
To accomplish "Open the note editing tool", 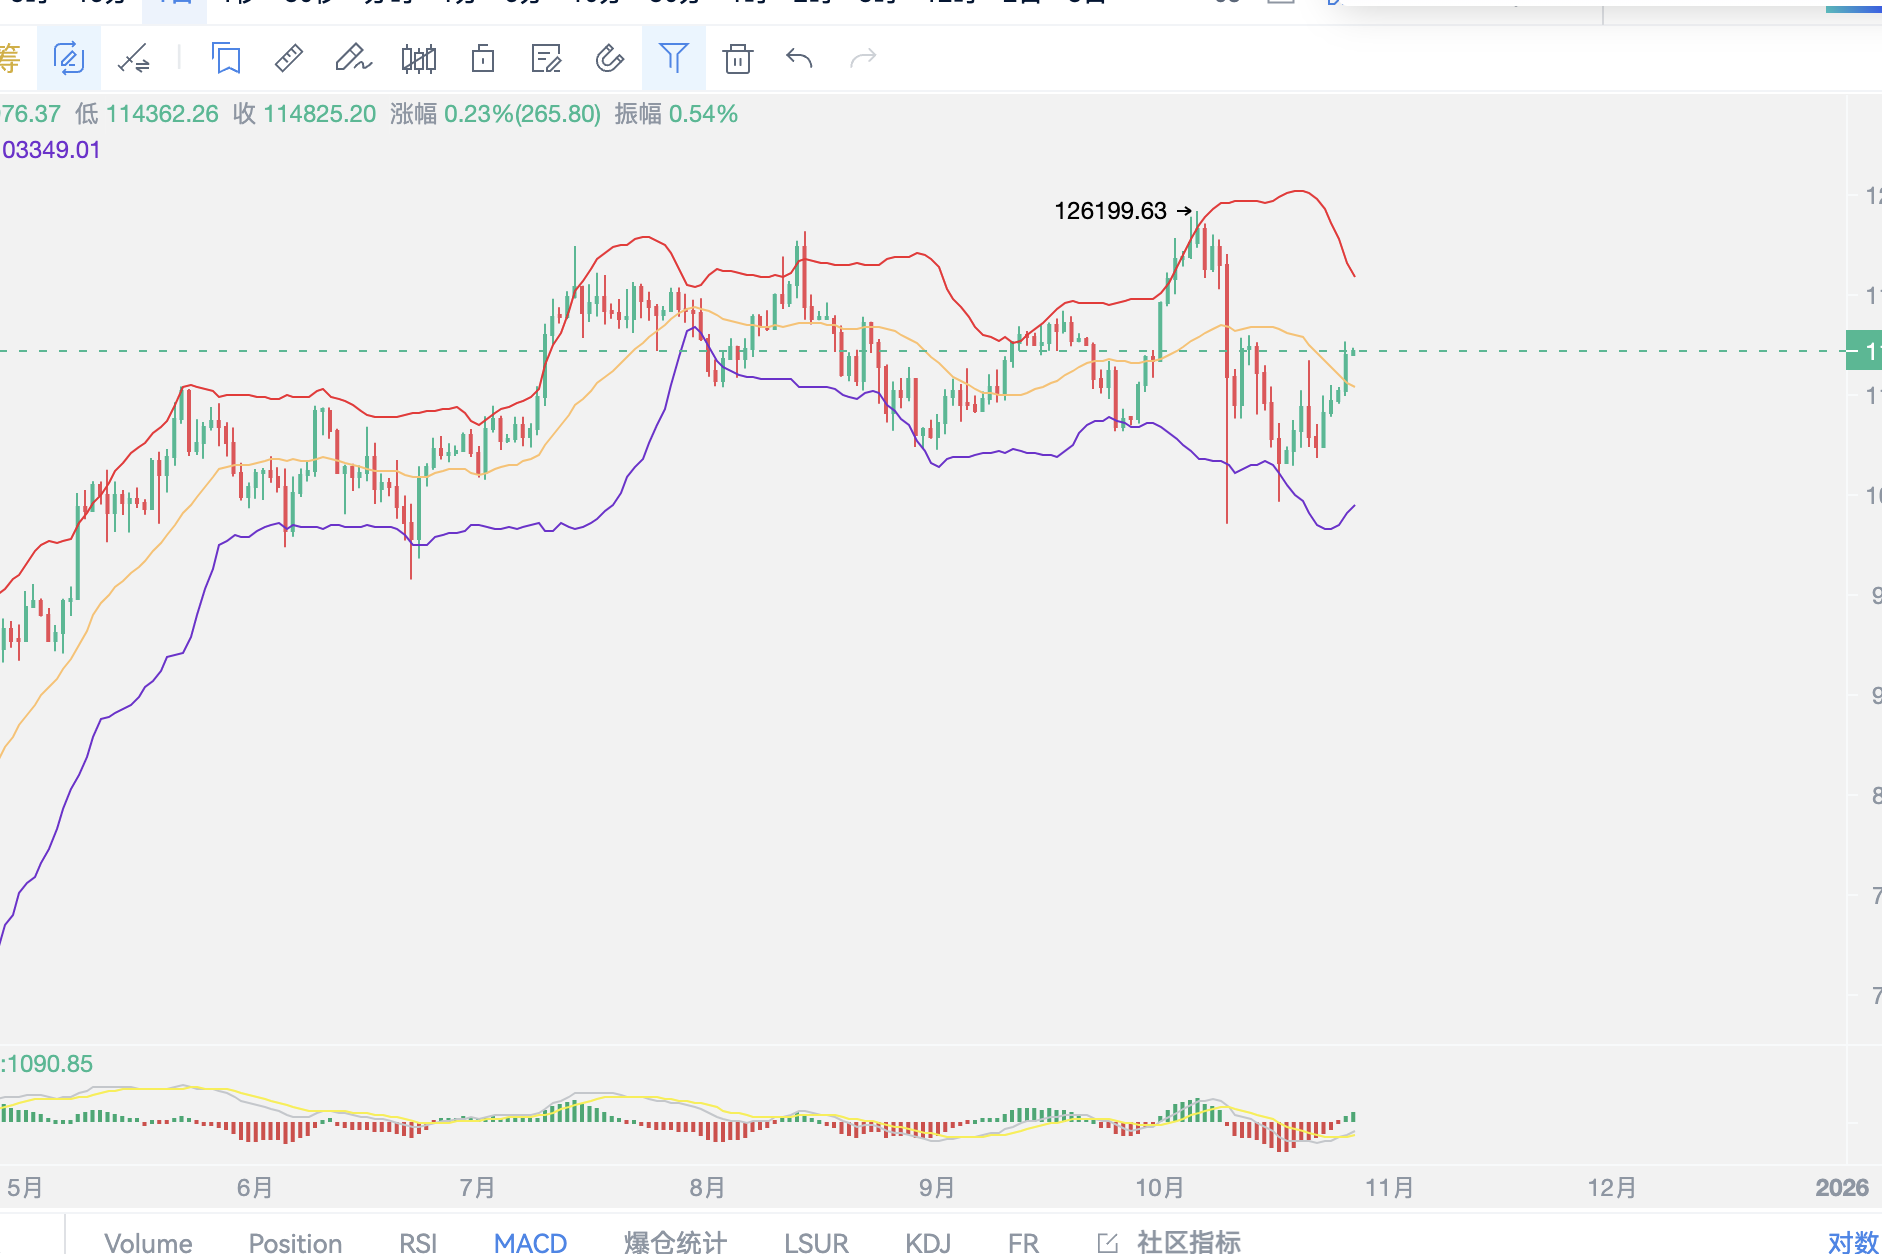I will click(546, 59).
